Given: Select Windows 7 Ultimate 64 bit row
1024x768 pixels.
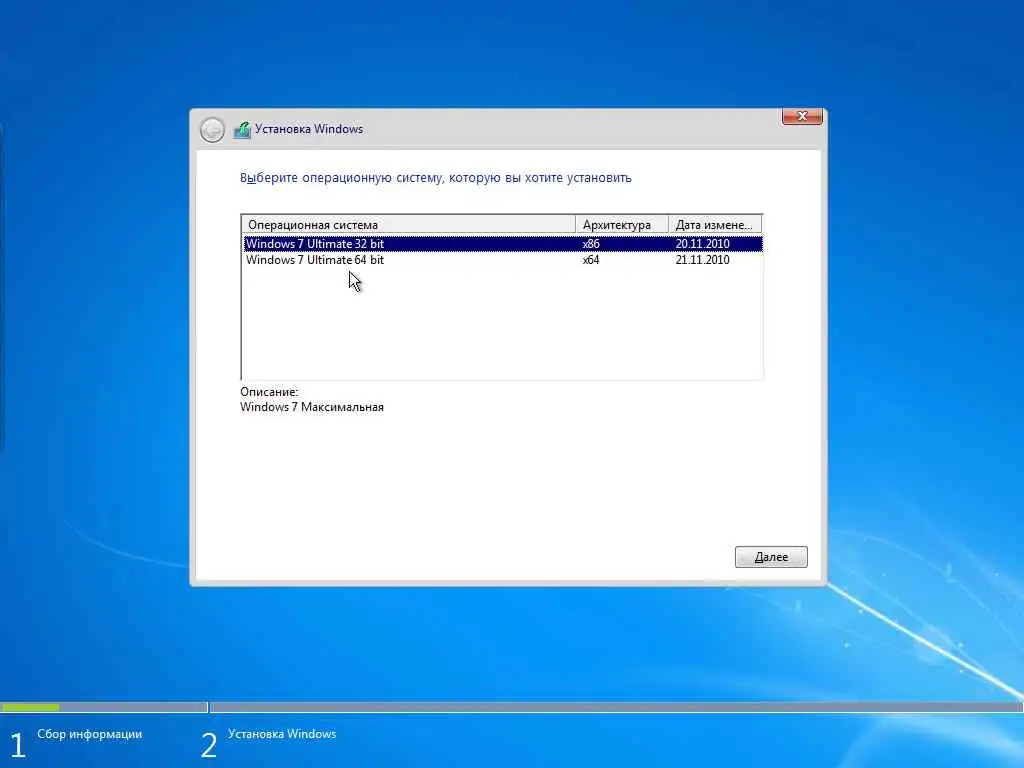Looking at the screenshot, I should [503, 260].
